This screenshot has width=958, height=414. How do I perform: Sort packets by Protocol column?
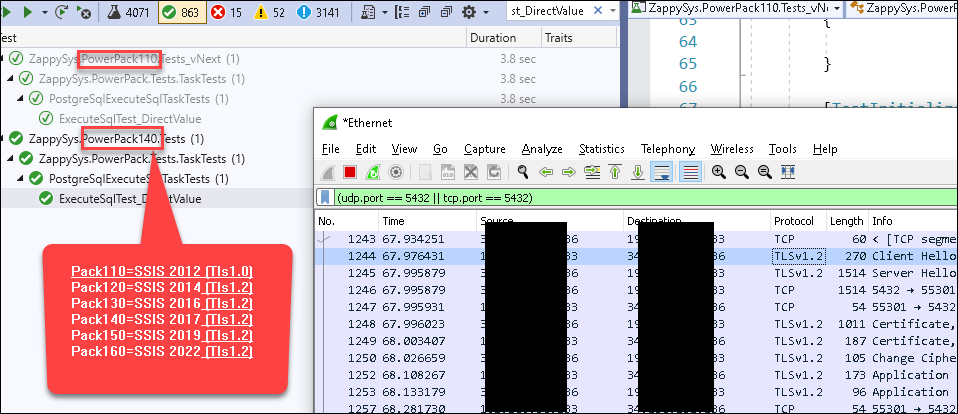(x=798, y=221)
